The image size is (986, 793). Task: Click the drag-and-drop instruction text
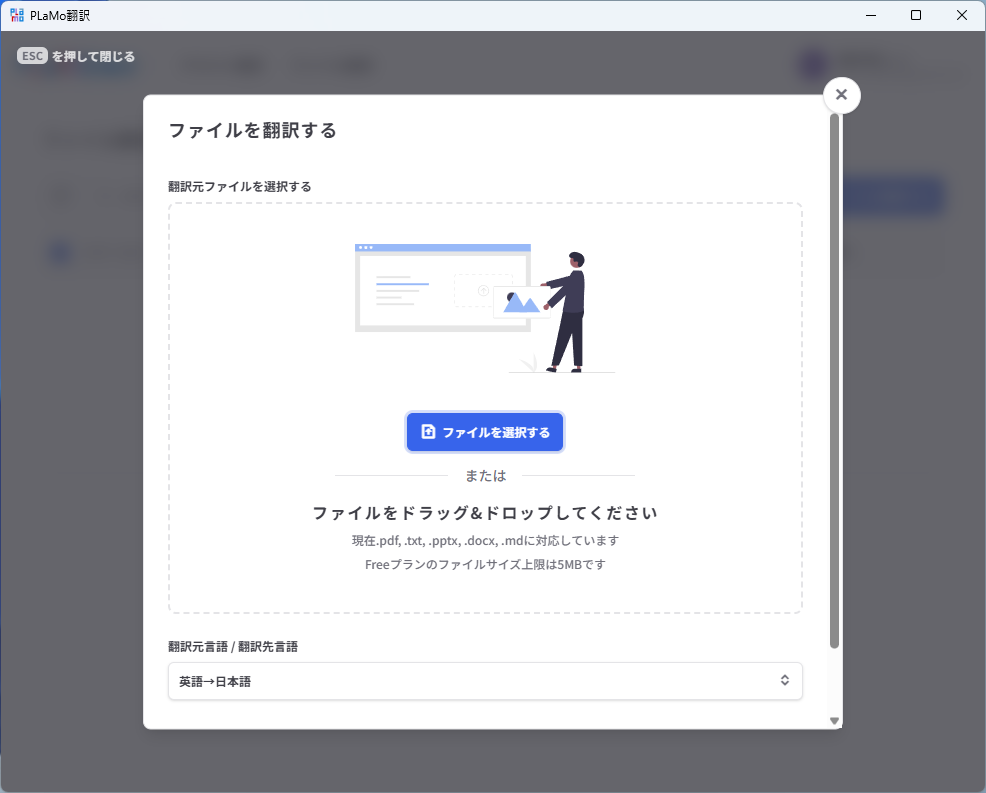coord(485,512)
